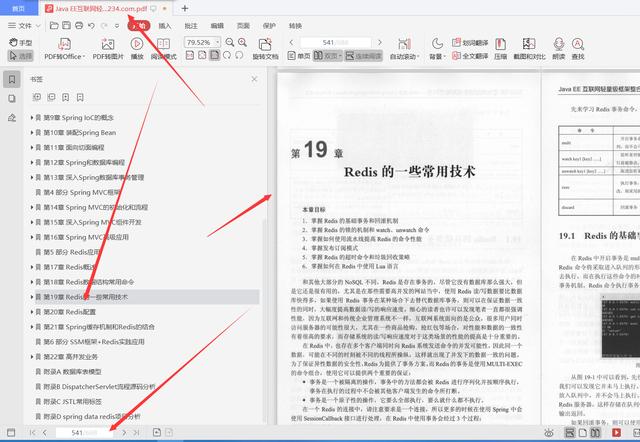Toggle the navigation pane icon in status bar
The image size is (640, 442).
(x=11, y=433)
